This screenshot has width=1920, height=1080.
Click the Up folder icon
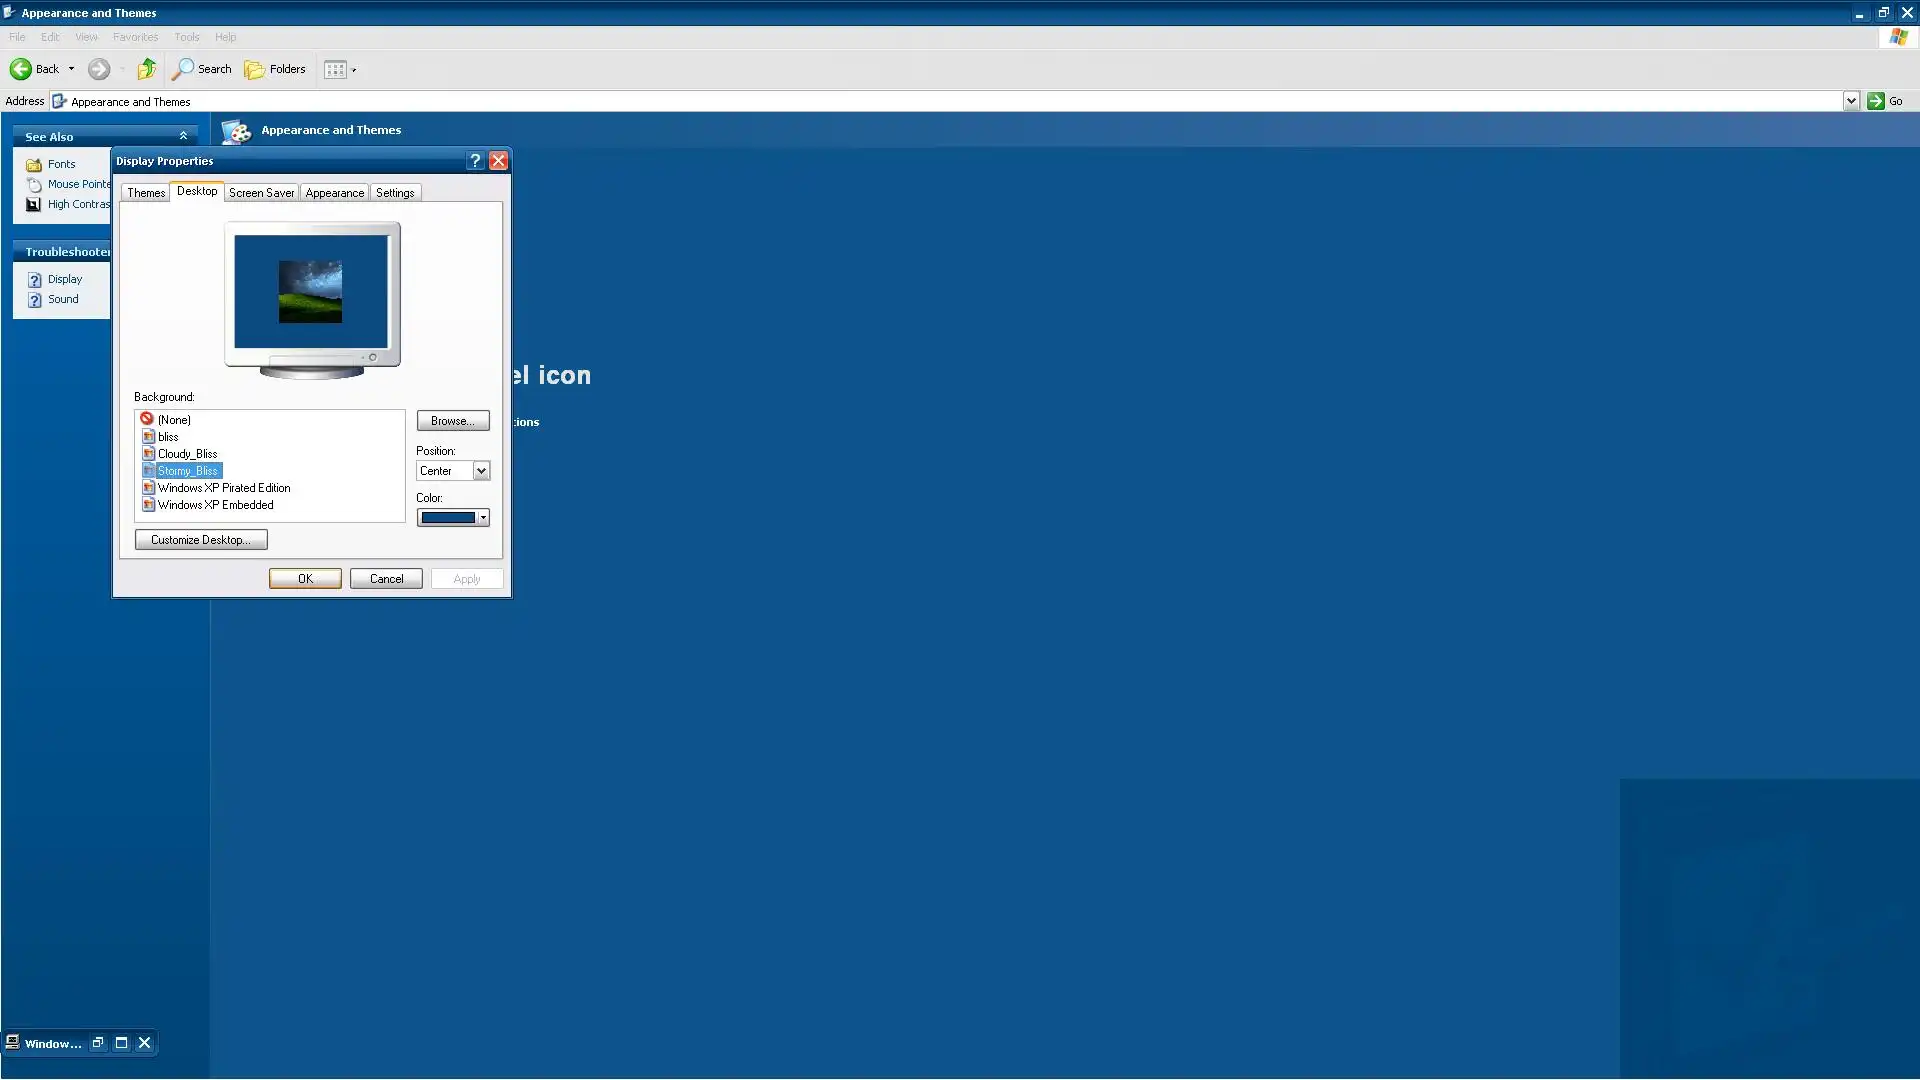click(x=147, y=69)
